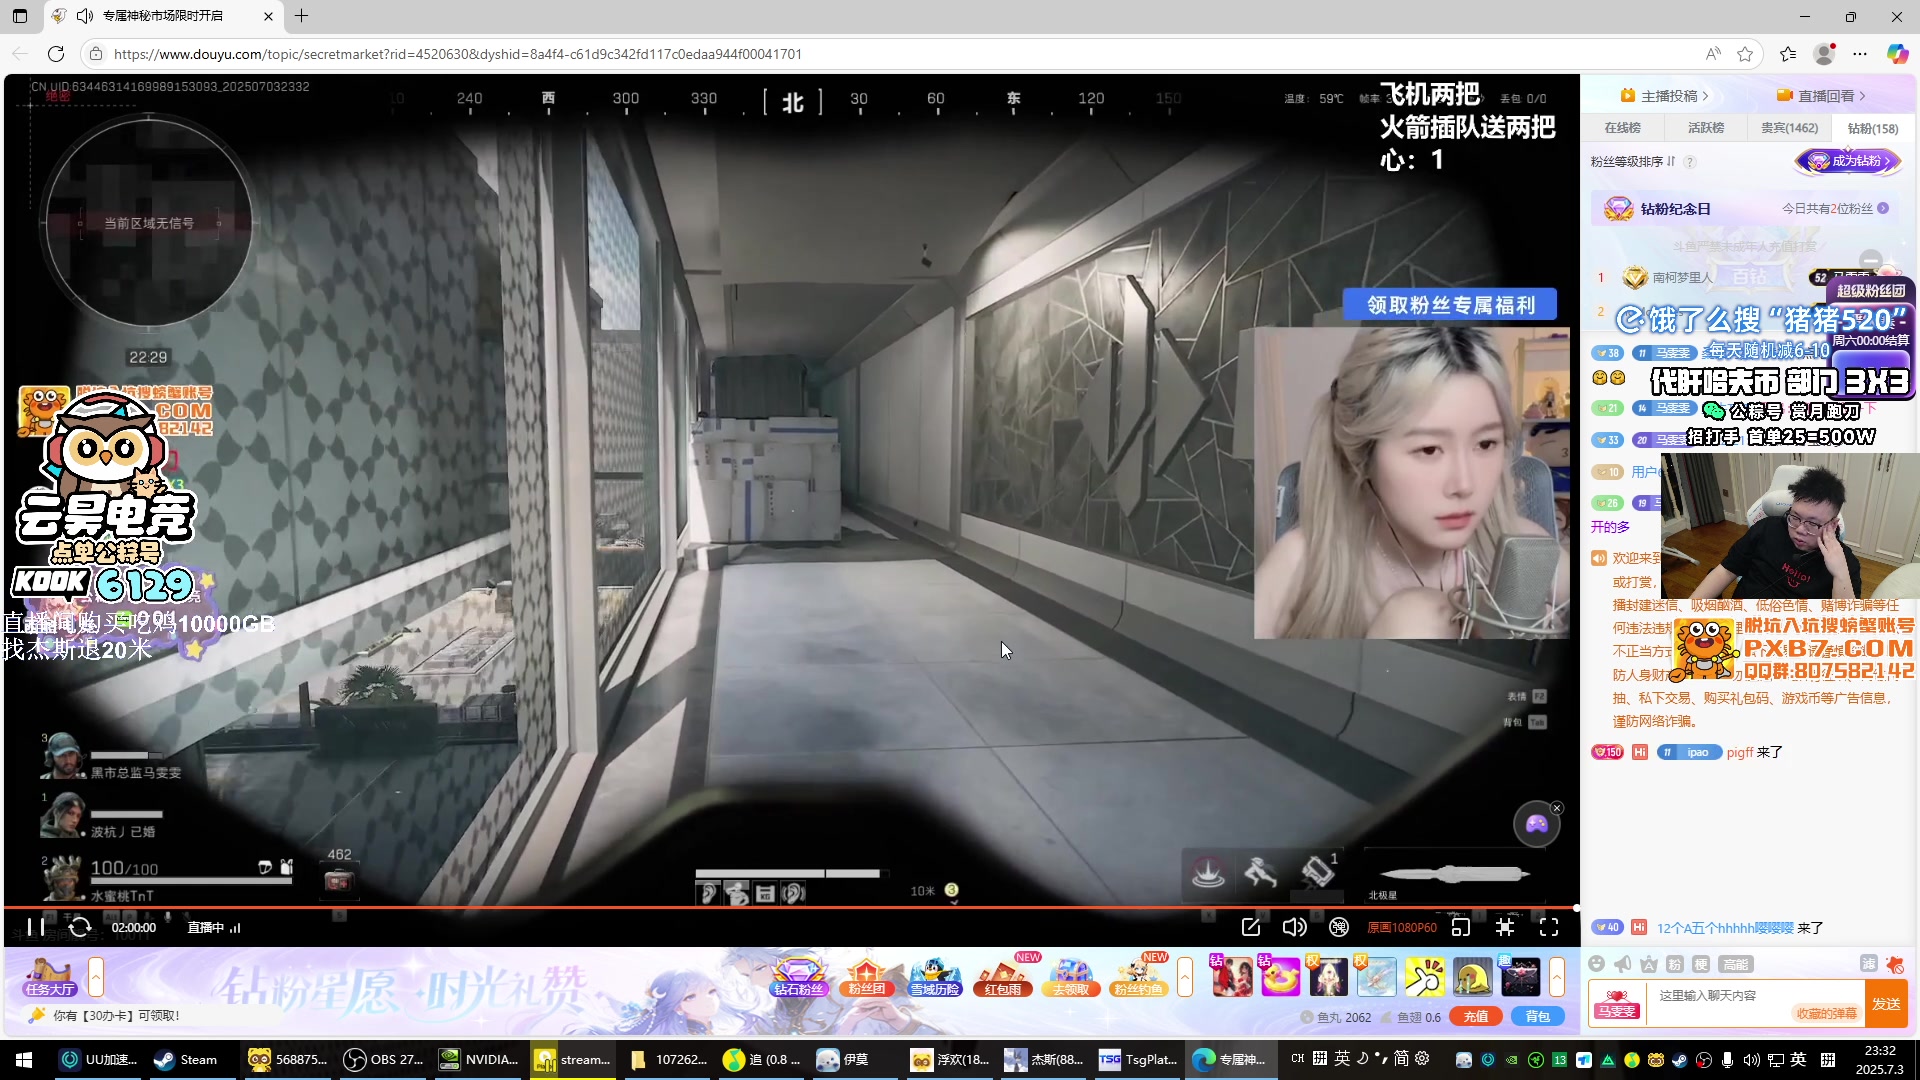The height and width of the screenshot is (1080, 1920).
Task: Toggle the 梗 meme danmaku option
Action: [x=1701, y=964]
